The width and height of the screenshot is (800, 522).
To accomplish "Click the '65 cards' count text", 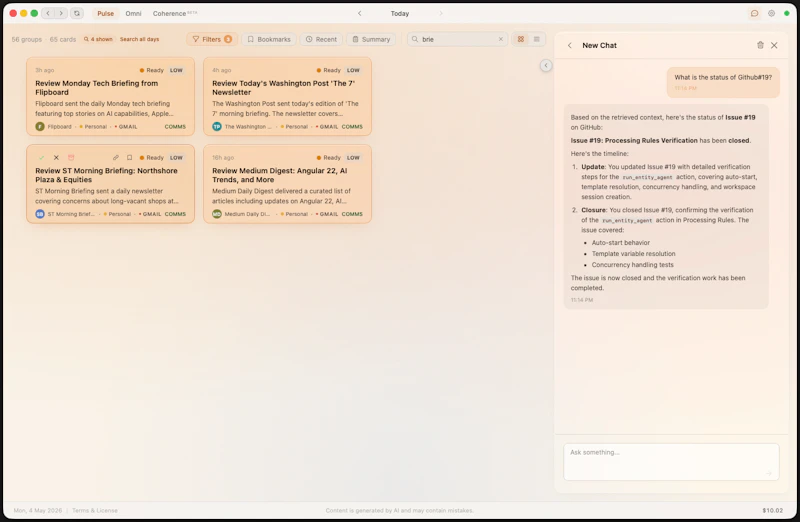I will [63, 39].
